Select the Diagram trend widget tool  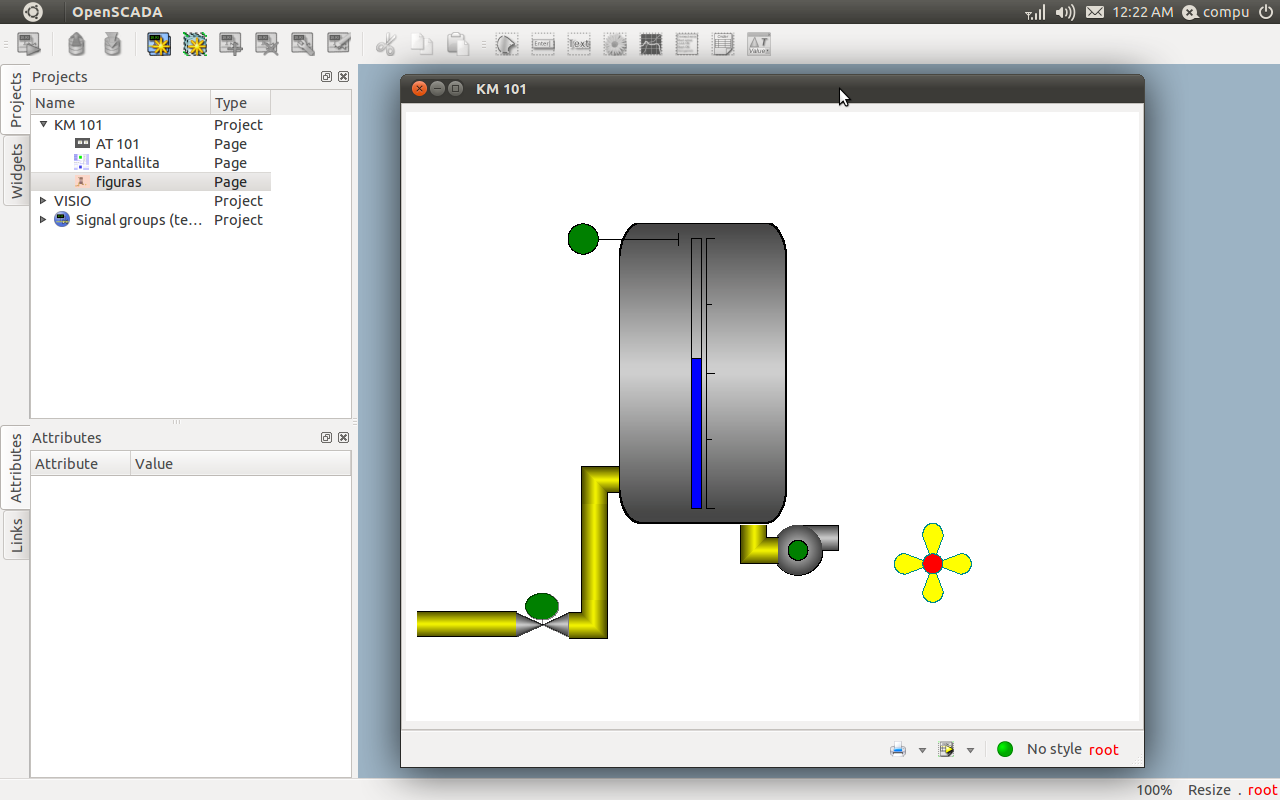coord(651,44)
